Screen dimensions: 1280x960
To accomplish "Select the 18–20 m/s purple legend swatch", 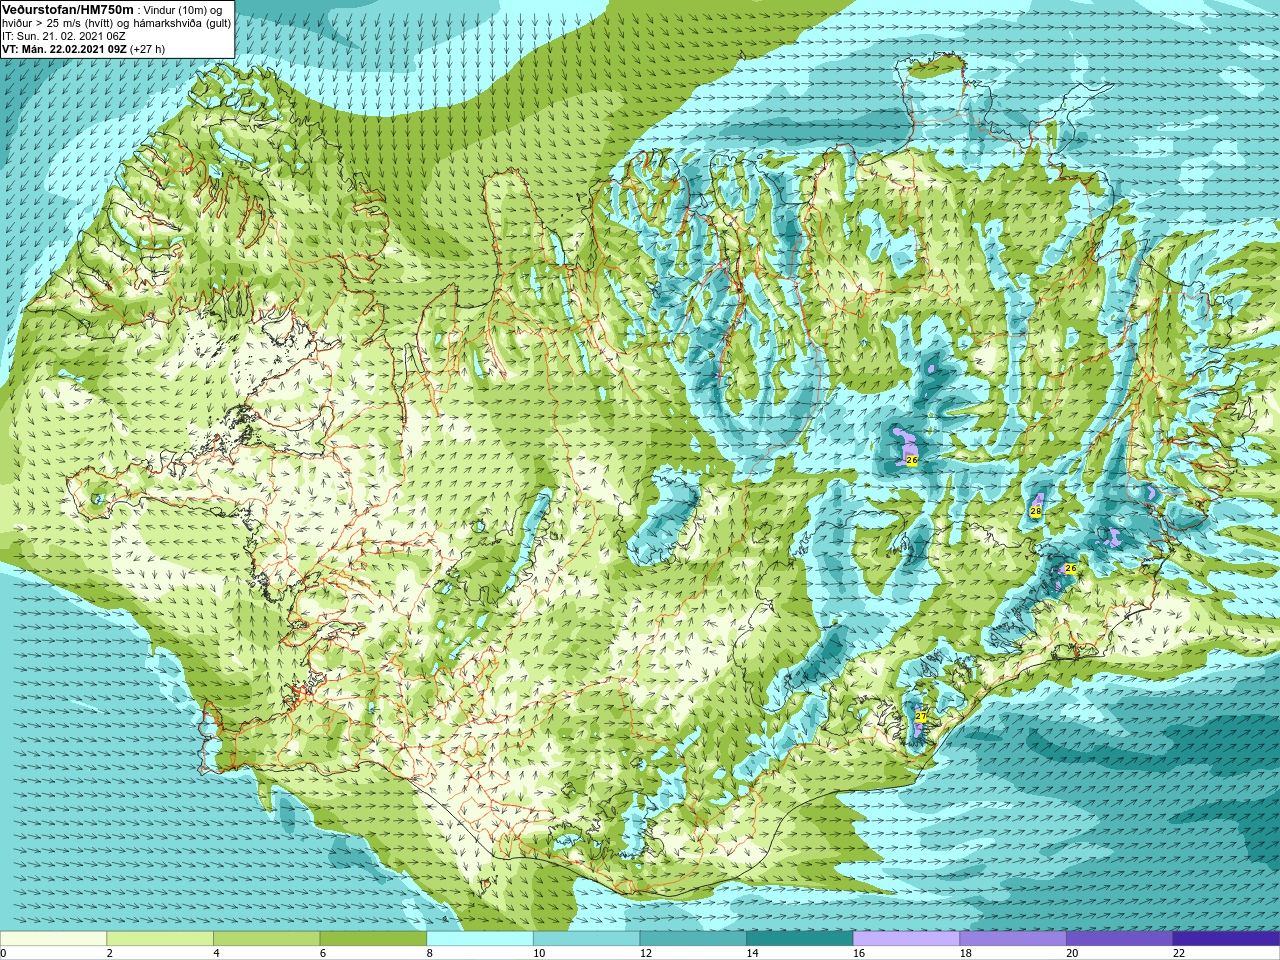I will [1013, 939].
